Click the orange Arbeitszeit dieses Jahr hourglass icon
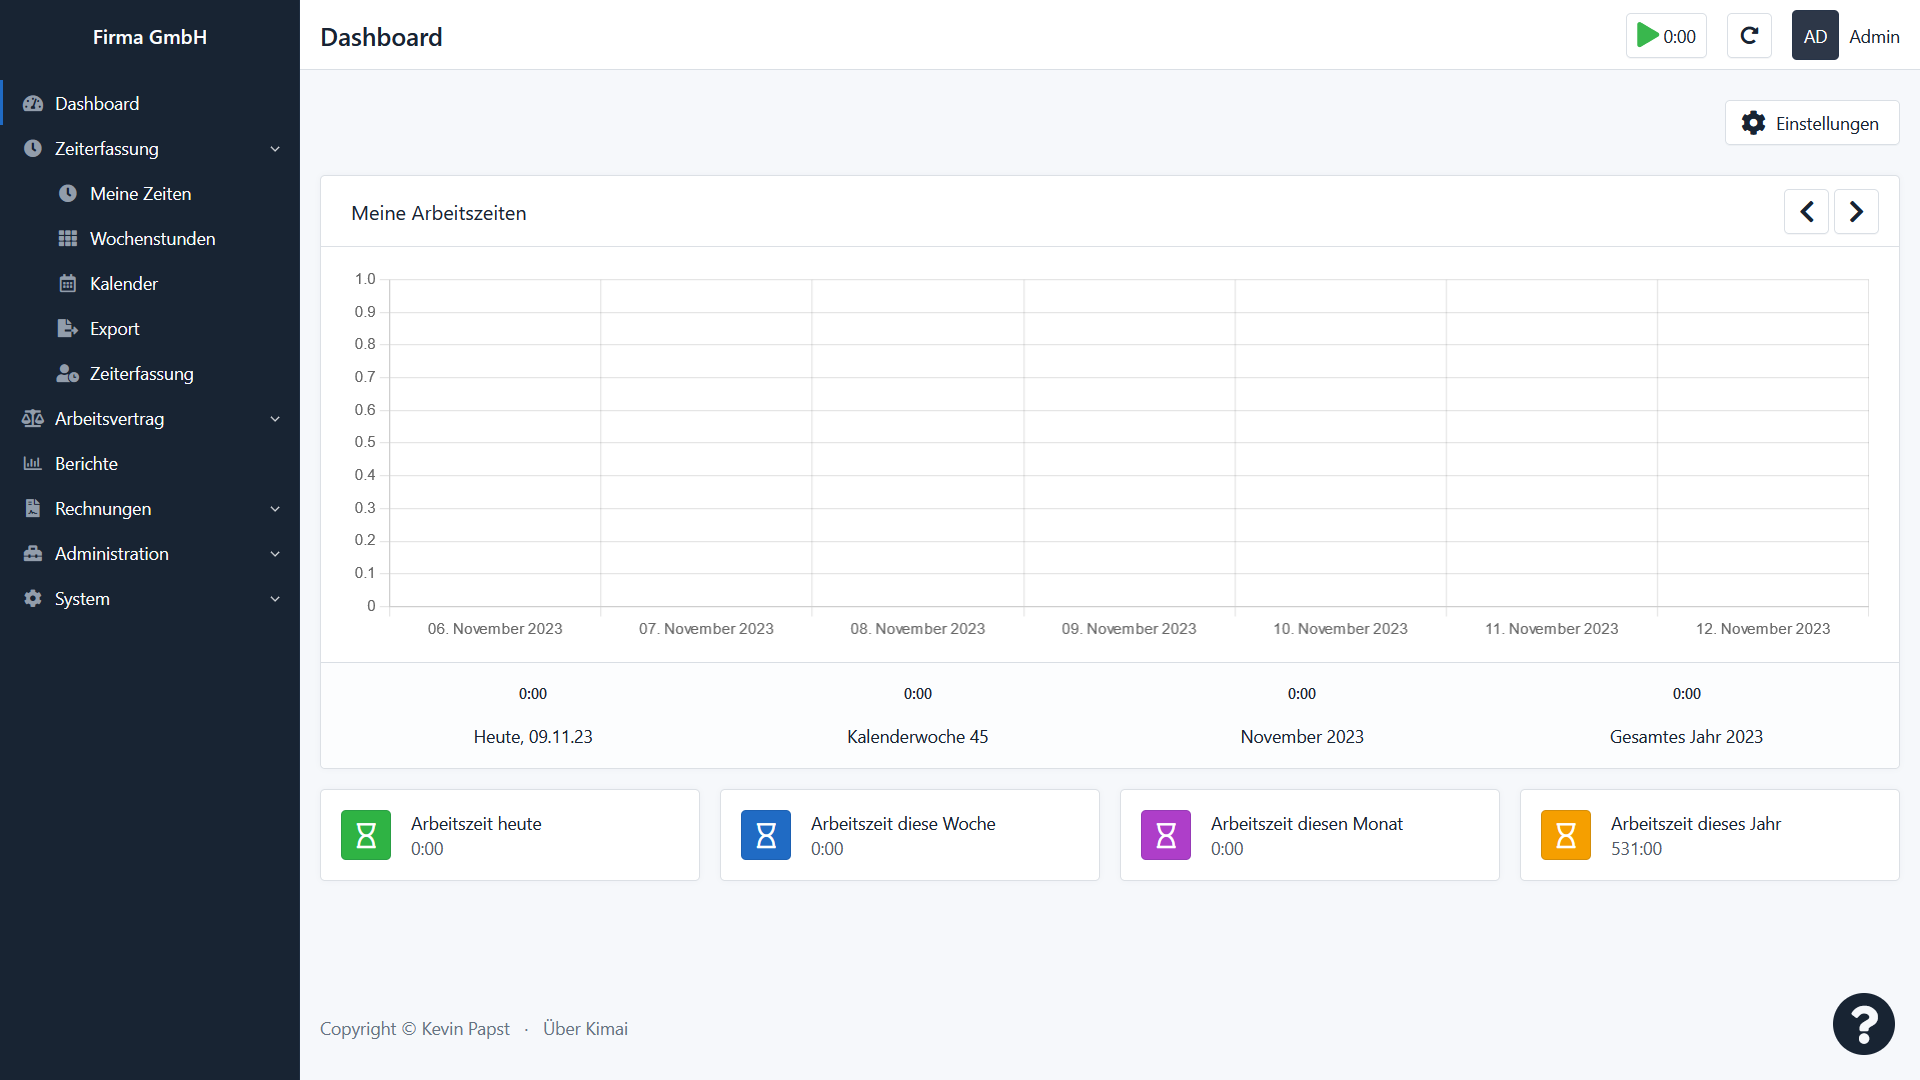 [x=1566, y=835]
